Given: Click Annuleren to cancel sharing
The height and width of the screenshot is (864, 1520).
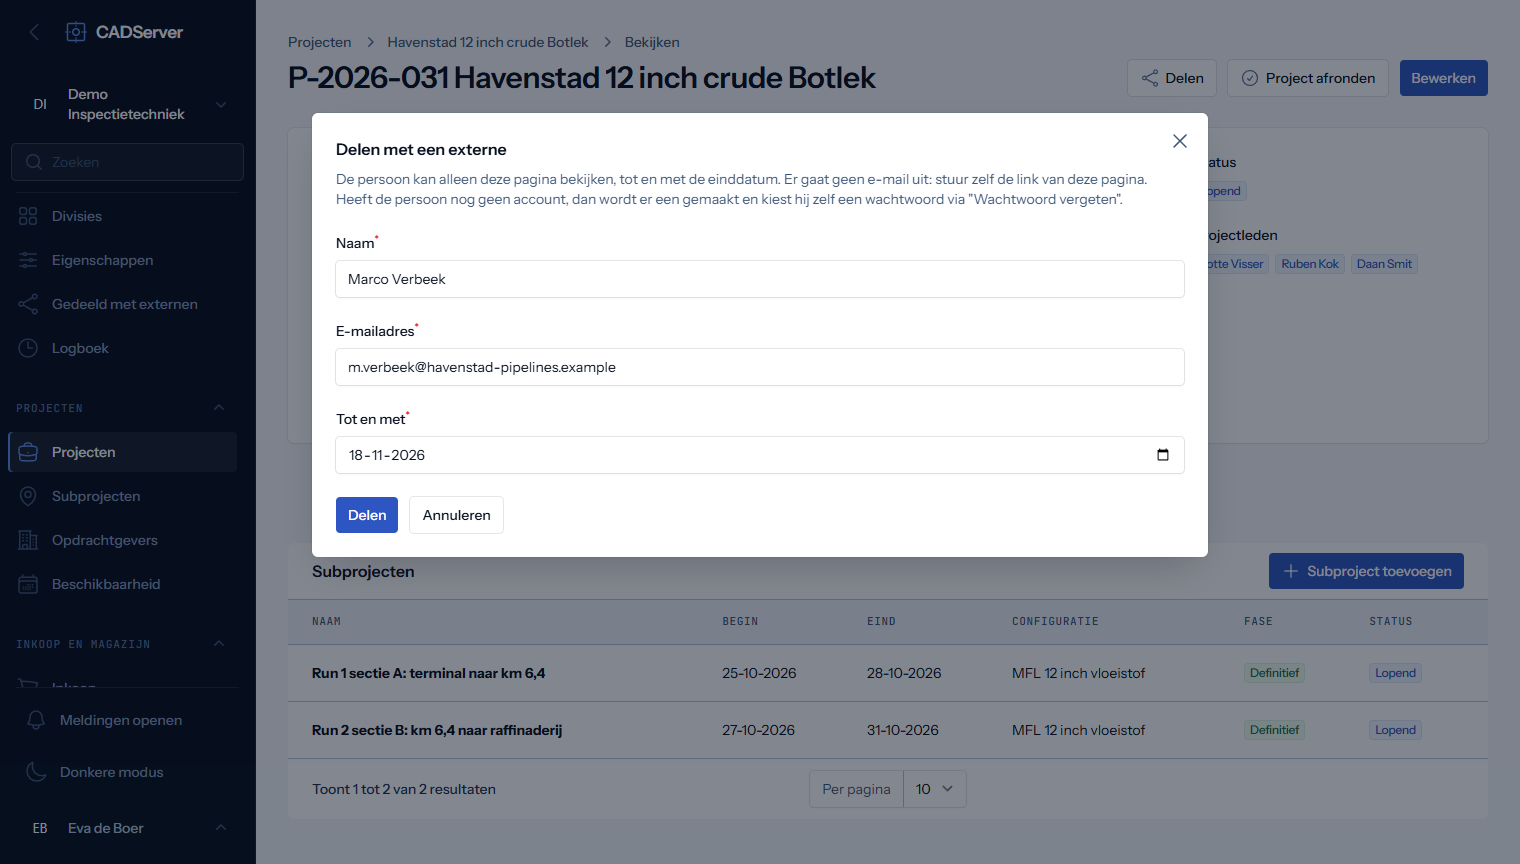Looking at the screenshot, I should tap(456, 515).
